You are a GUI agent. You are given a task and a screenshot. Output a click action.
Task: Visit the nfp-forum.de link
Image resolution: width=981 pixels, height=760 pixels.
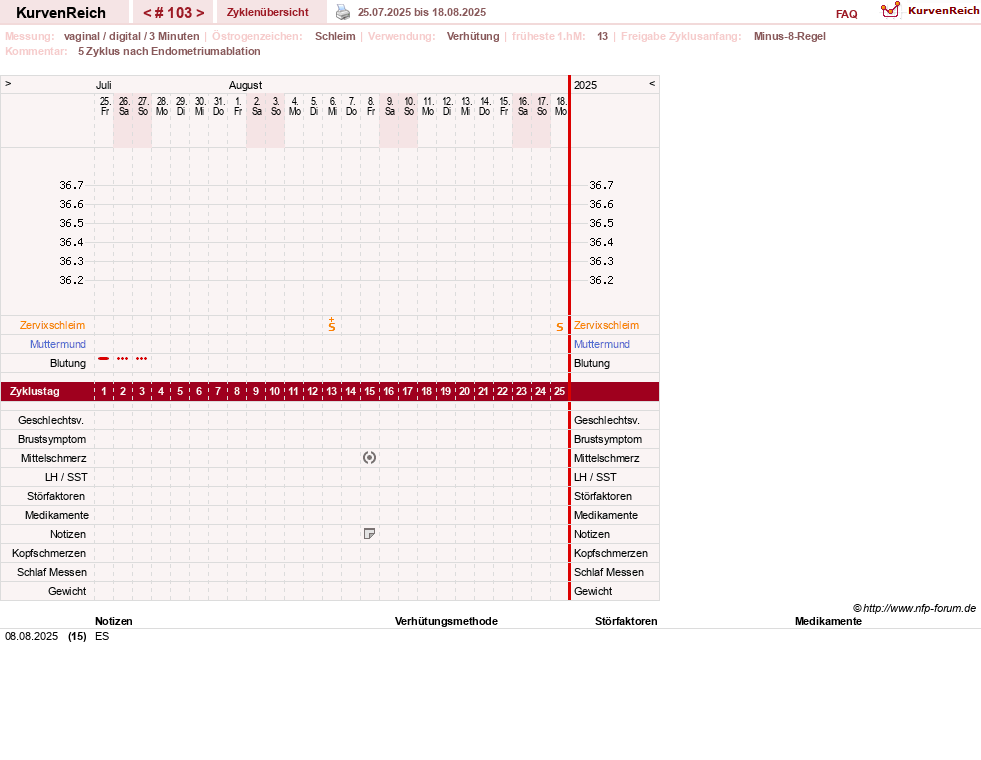[x=919, y=608]
